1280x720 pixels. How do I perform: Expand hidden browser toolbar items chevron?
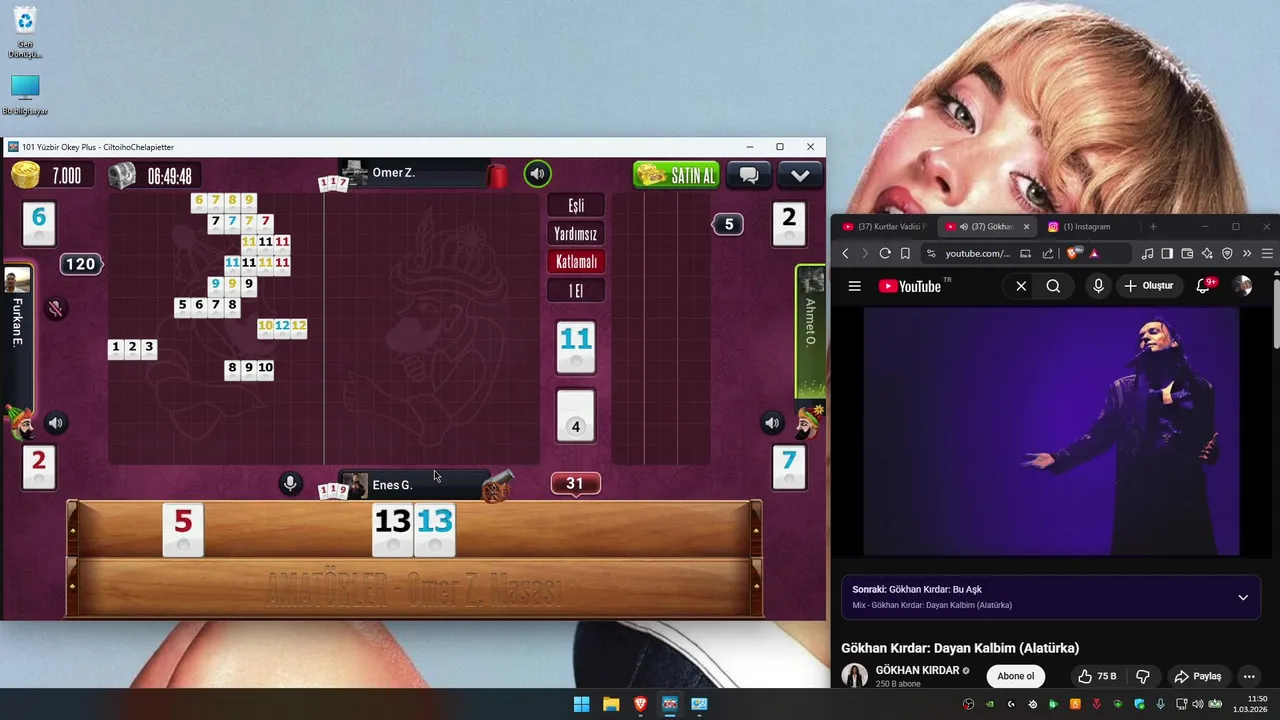(x=1247, y=254)
